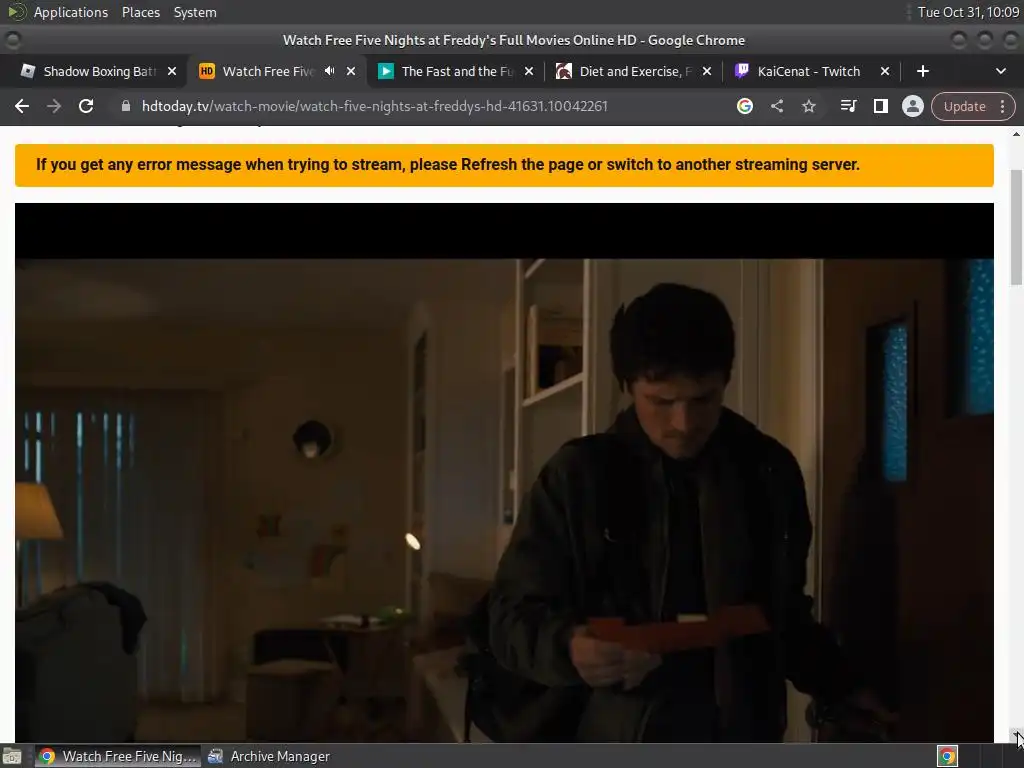Screen dimensions: 1024x768
Task: Open the Diet and Exercise tab
Action: (635, 71)
